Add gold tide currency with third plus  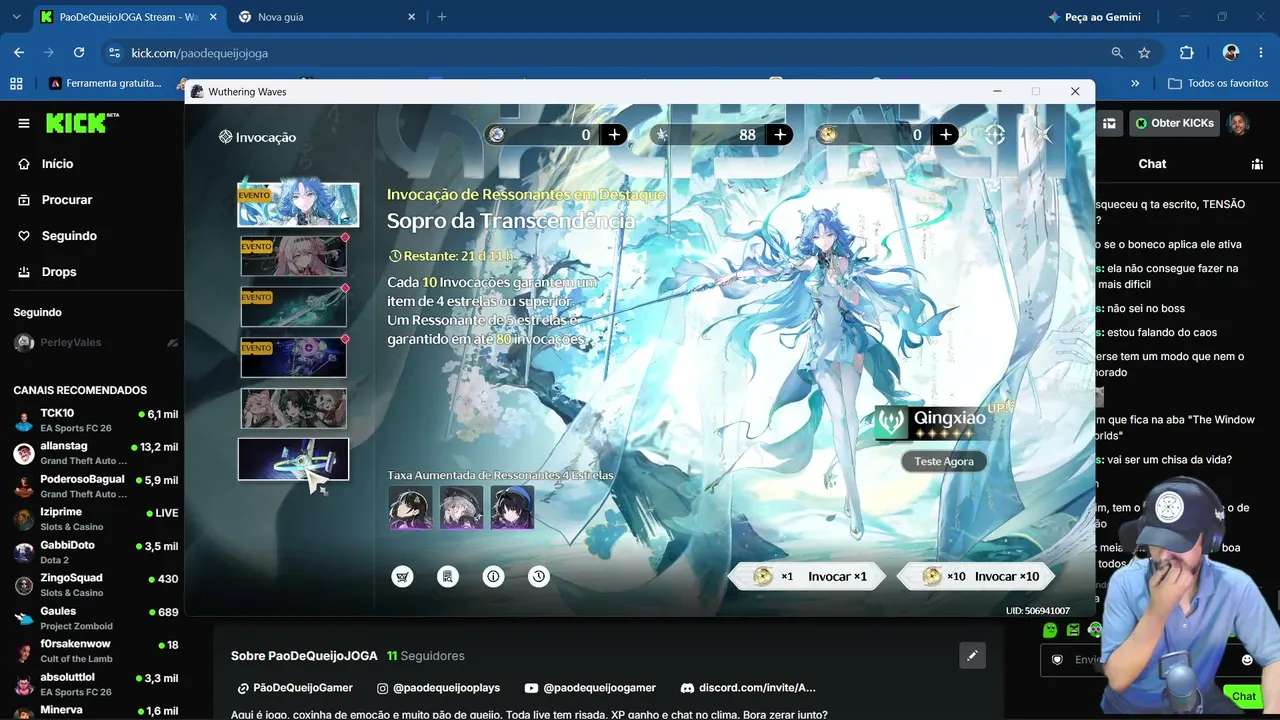click(x=946, y=135)
